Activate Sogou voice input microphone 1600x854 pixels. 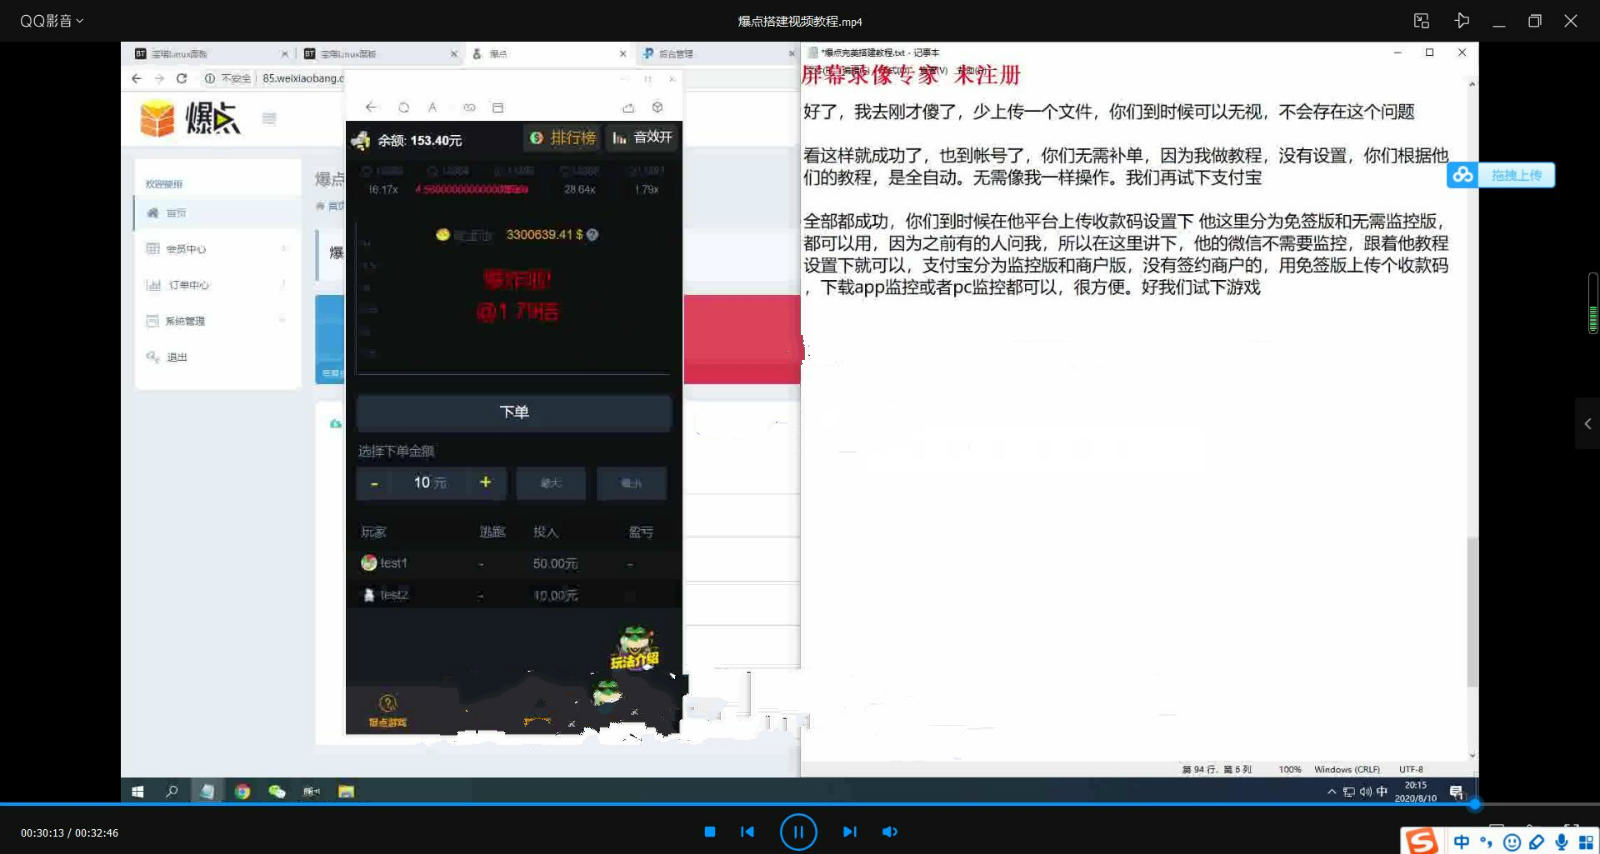tap(1562, 842)
